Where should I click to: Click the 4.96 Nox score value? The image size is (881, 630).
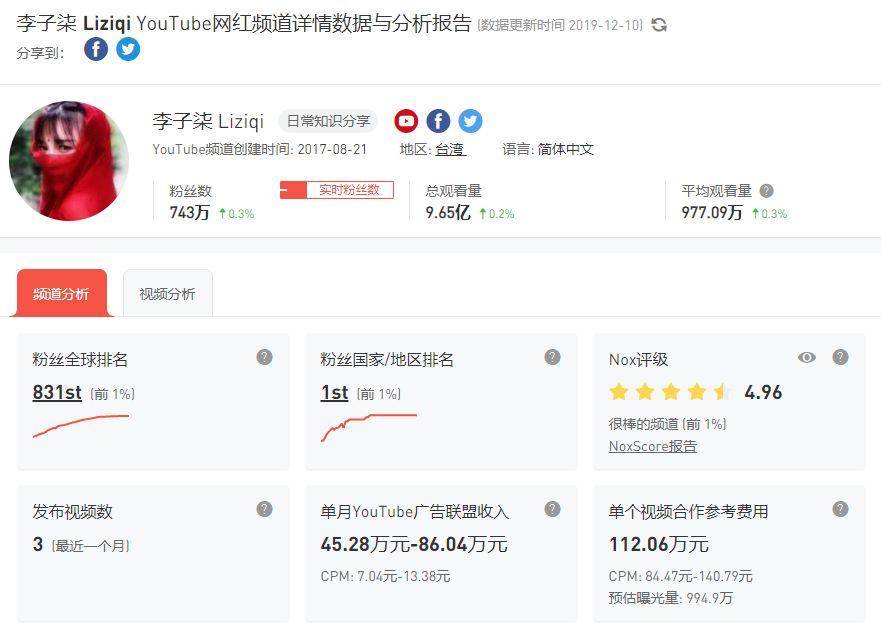coord(763,392)
